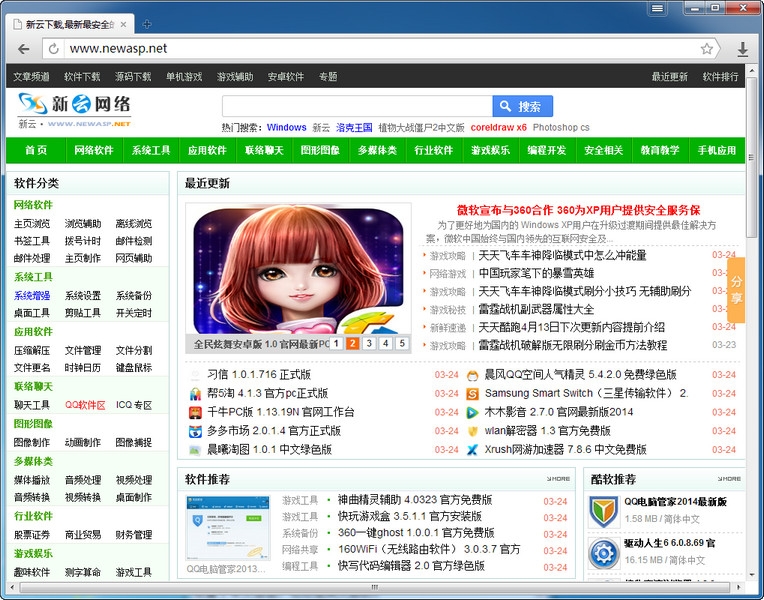This screenshot has height=600, width=764.
Task: Click MORE link in 软件推荐 panel
Action: (x=558, y=479)
